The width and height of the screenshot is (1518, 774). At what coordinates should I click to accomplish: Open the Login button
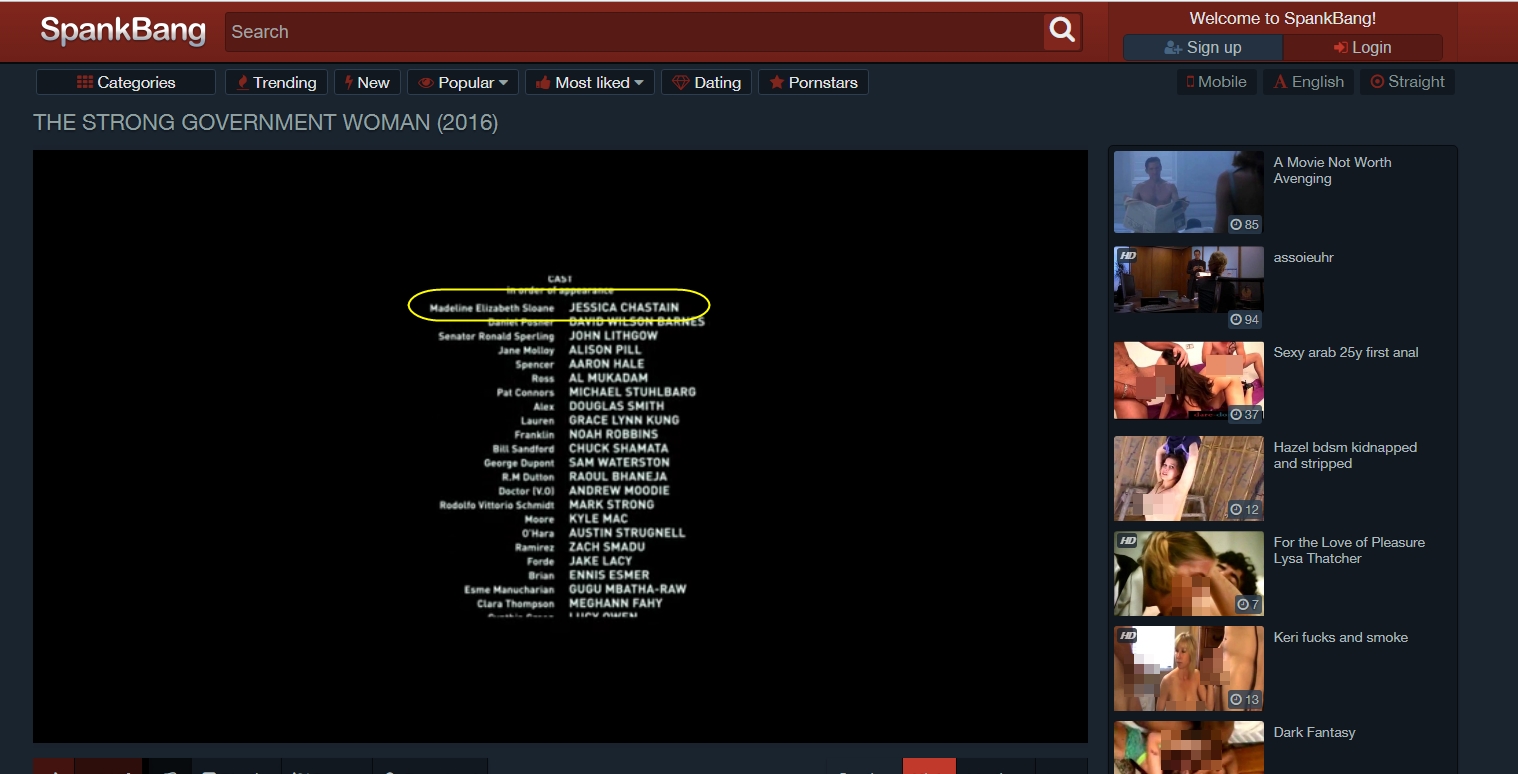tap(1363, 48)
